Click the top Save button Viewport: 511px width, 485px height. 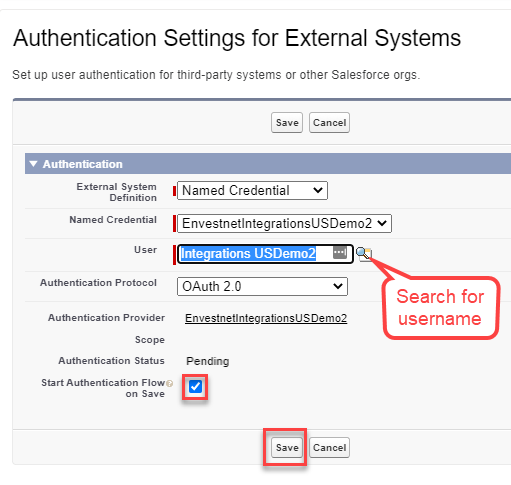[x=287, y=123]
